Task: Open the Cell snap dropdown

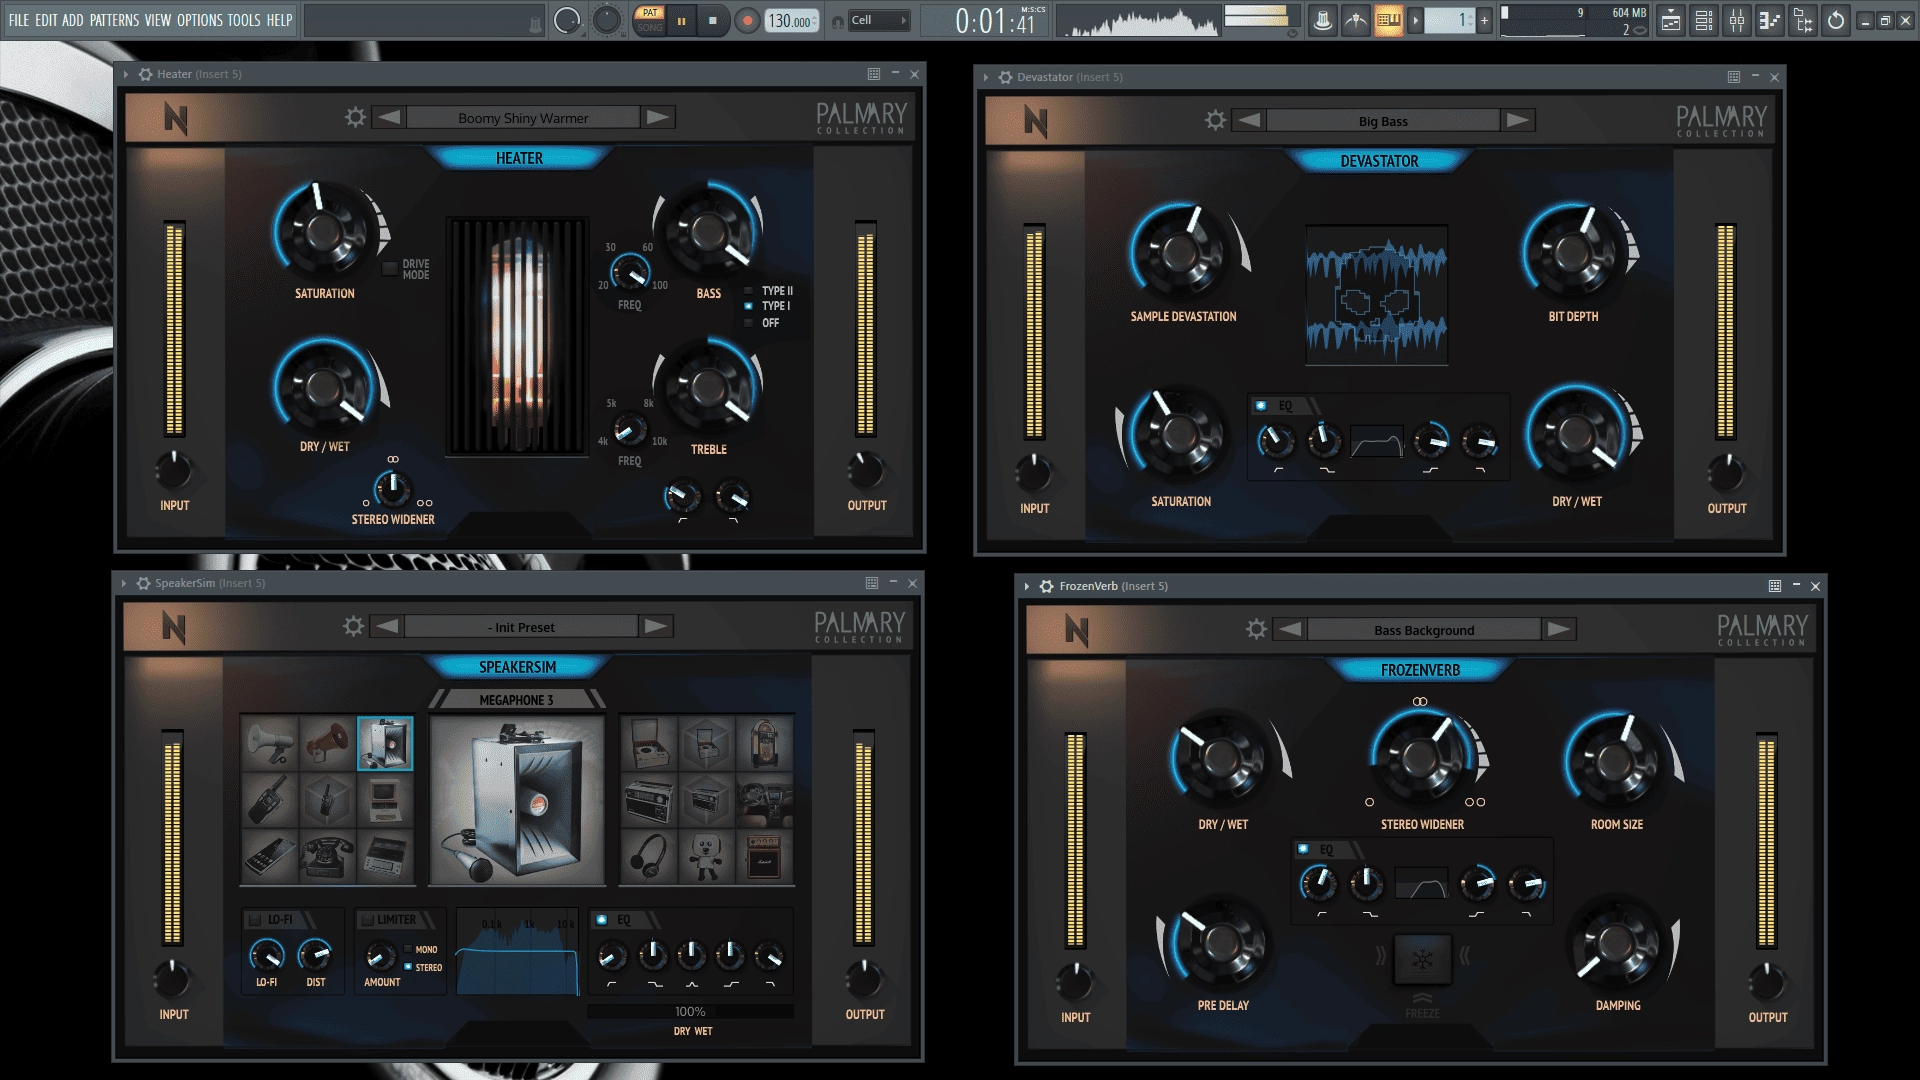Action: (x=880, y=20)
